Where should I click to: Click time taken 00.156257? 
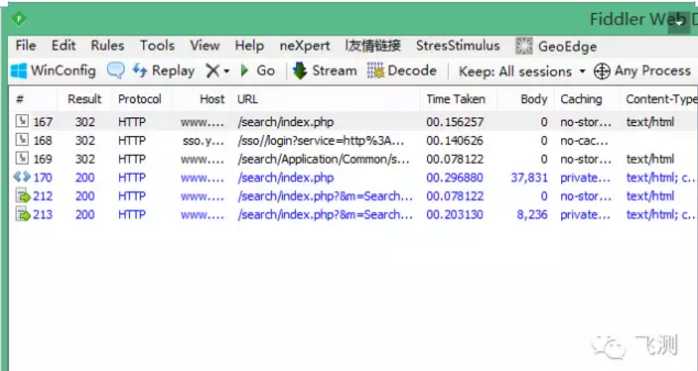(455, 122)
